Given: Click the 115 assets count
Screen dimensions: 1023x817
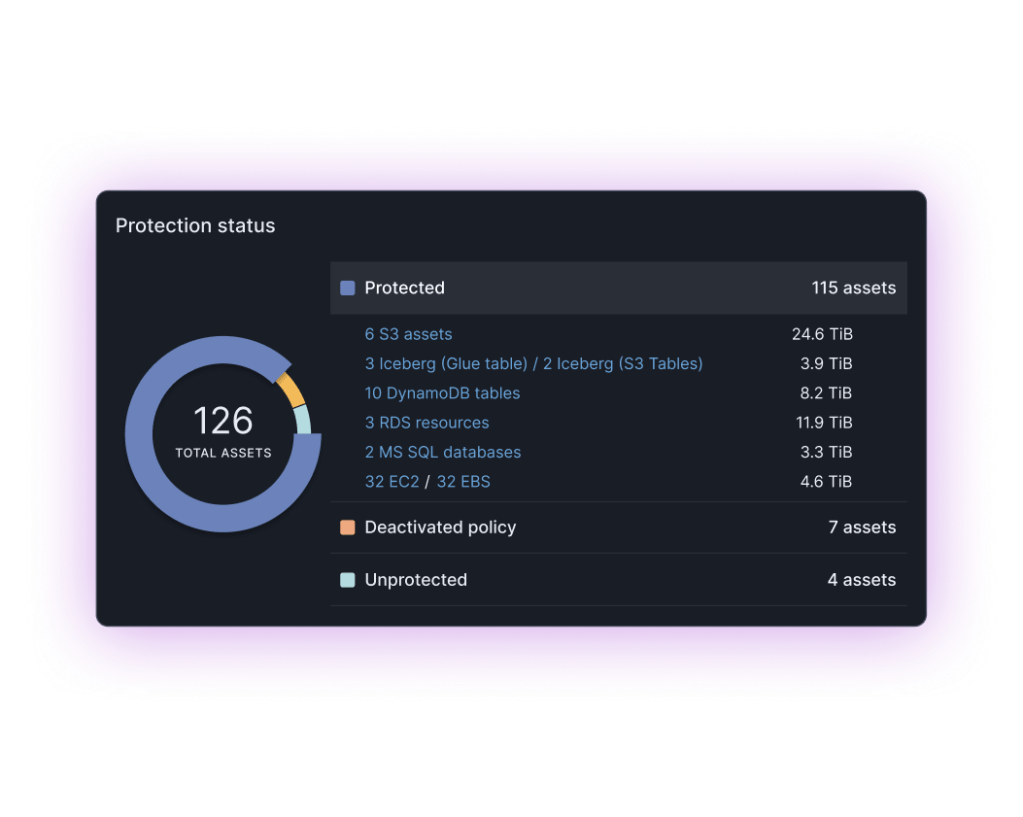Looking at the screenshot, I should (853, 288).
